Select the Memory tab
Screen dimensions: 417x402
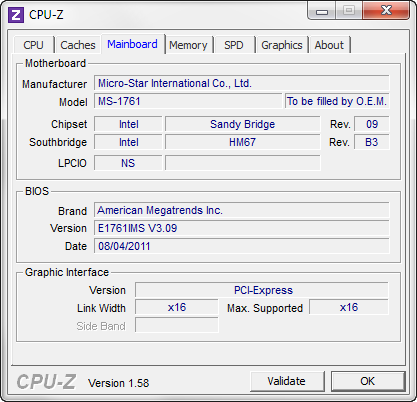point(188,45)
